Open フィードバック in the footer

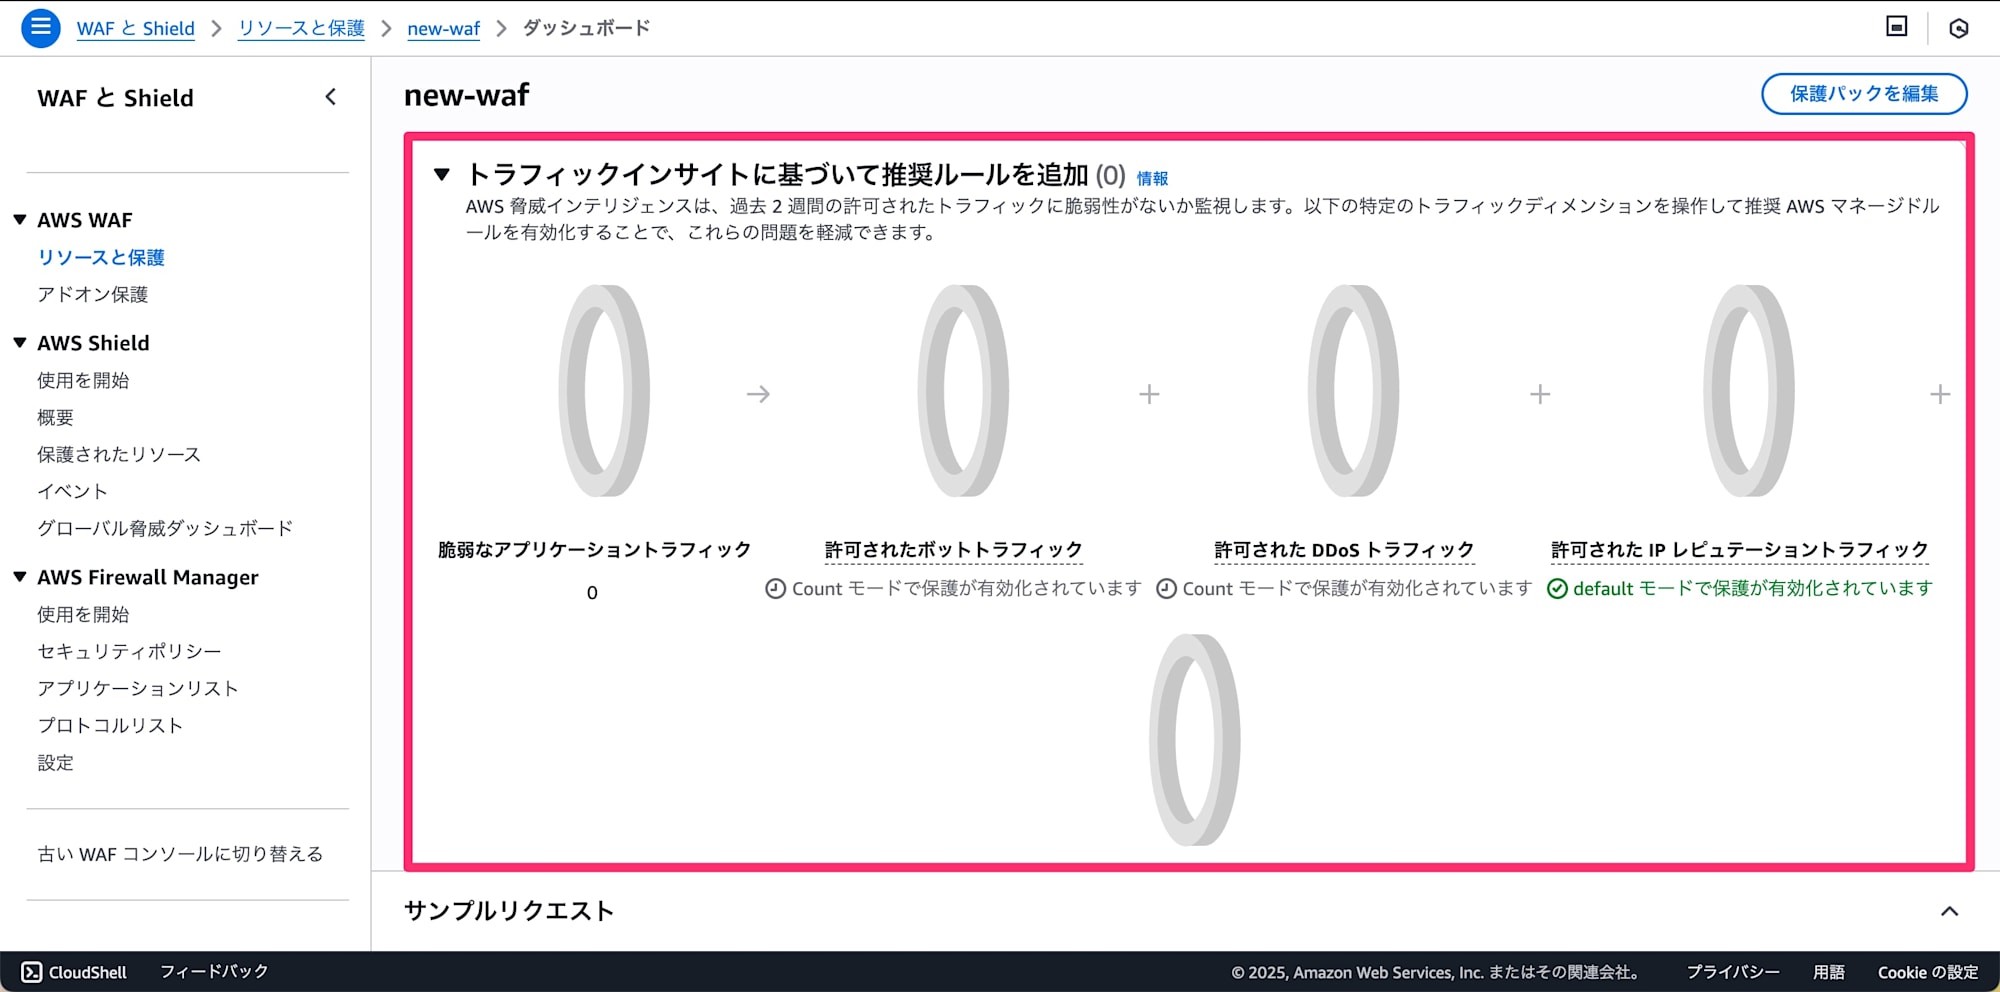214,972
